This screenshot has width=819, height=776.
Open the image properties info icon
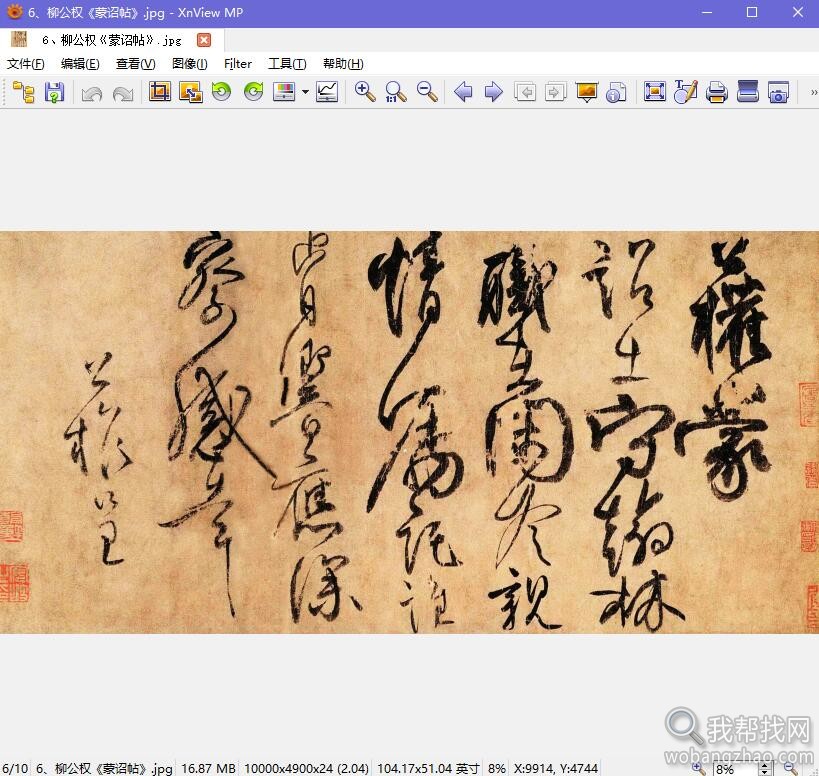coord(616,92)
